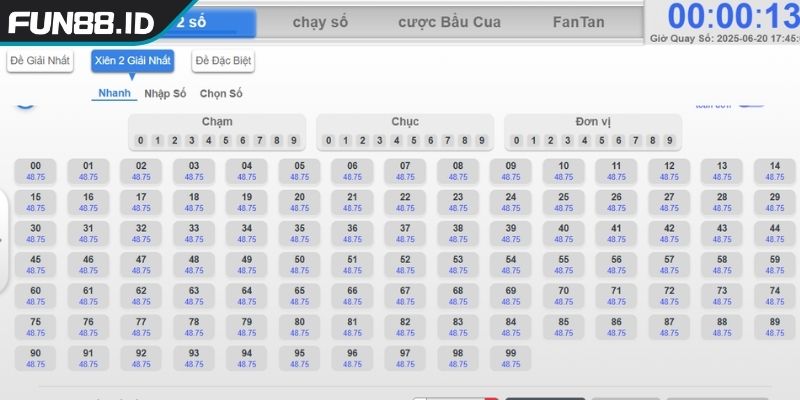Switch to Nhập Số entry mode

tap(165, 93)
